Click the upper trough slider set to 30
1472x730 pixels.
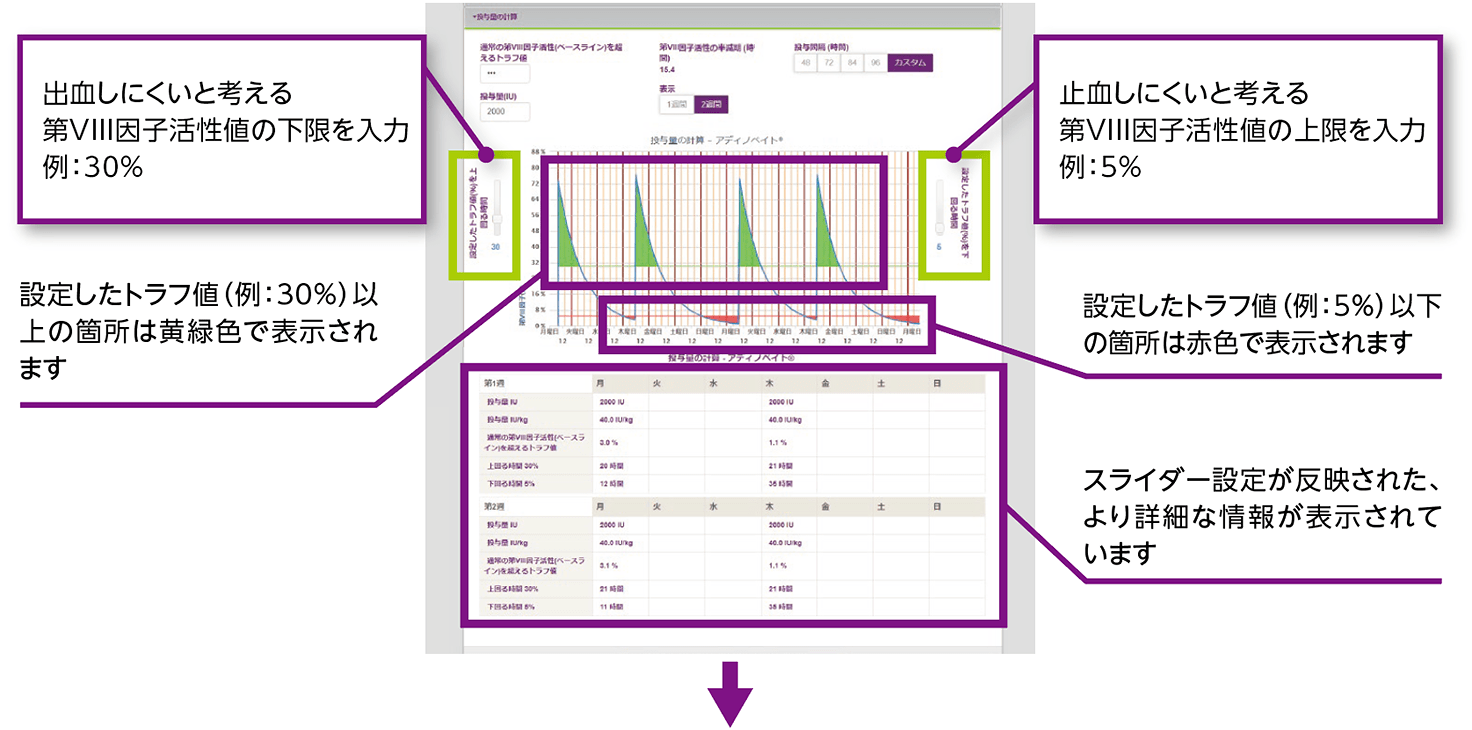pyautogui.click(x=496, y=208)
